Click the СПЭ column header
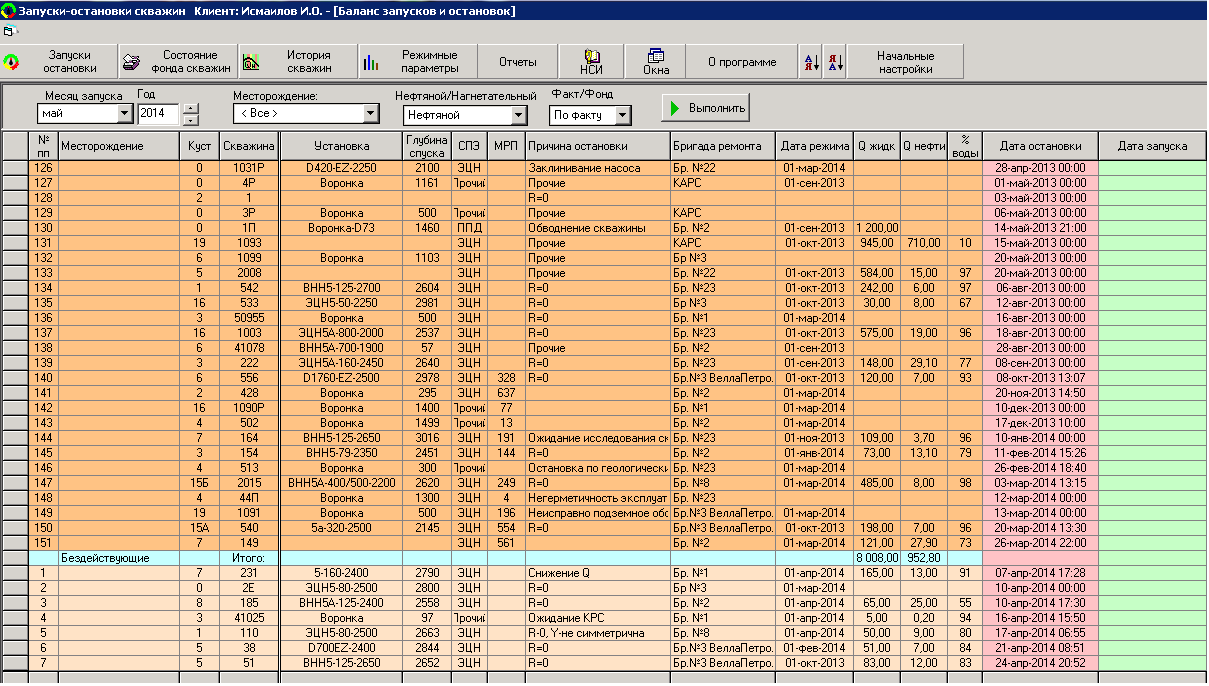This screenshot has height=686, width=1209. point(469,146)
